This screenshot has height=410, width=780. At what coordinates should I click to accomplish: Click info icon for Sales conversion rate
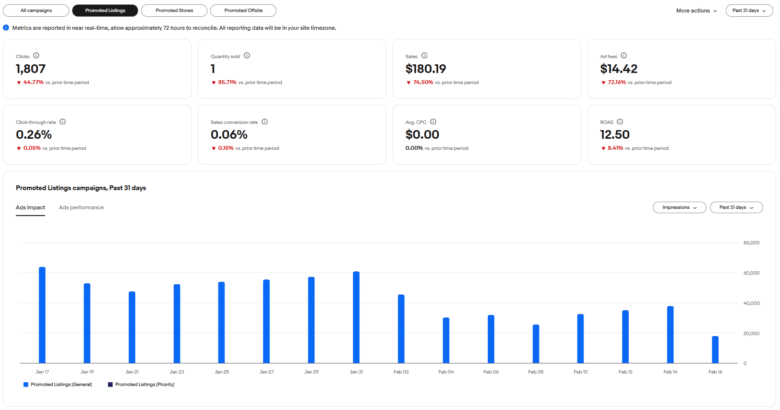264,121
